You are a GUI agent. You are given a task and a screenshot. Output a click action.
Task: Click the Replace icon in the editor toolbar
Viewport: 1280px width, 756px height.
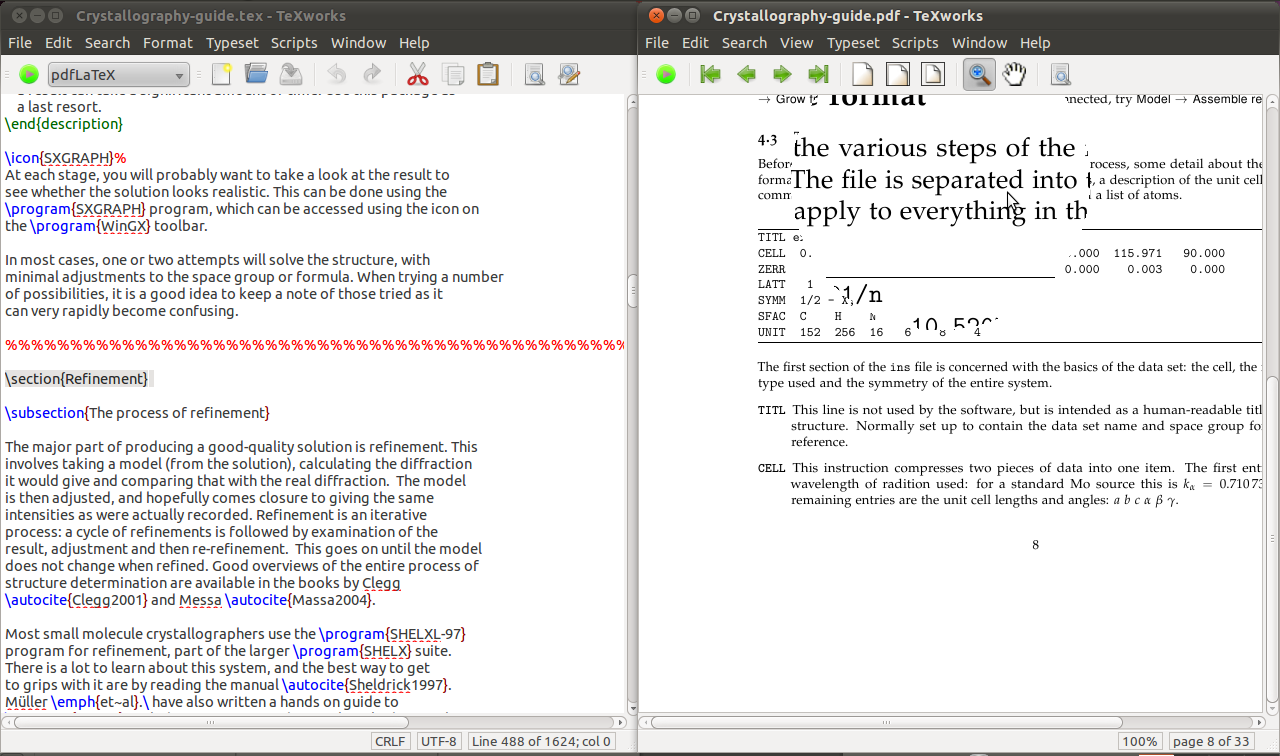coord(569,74)
